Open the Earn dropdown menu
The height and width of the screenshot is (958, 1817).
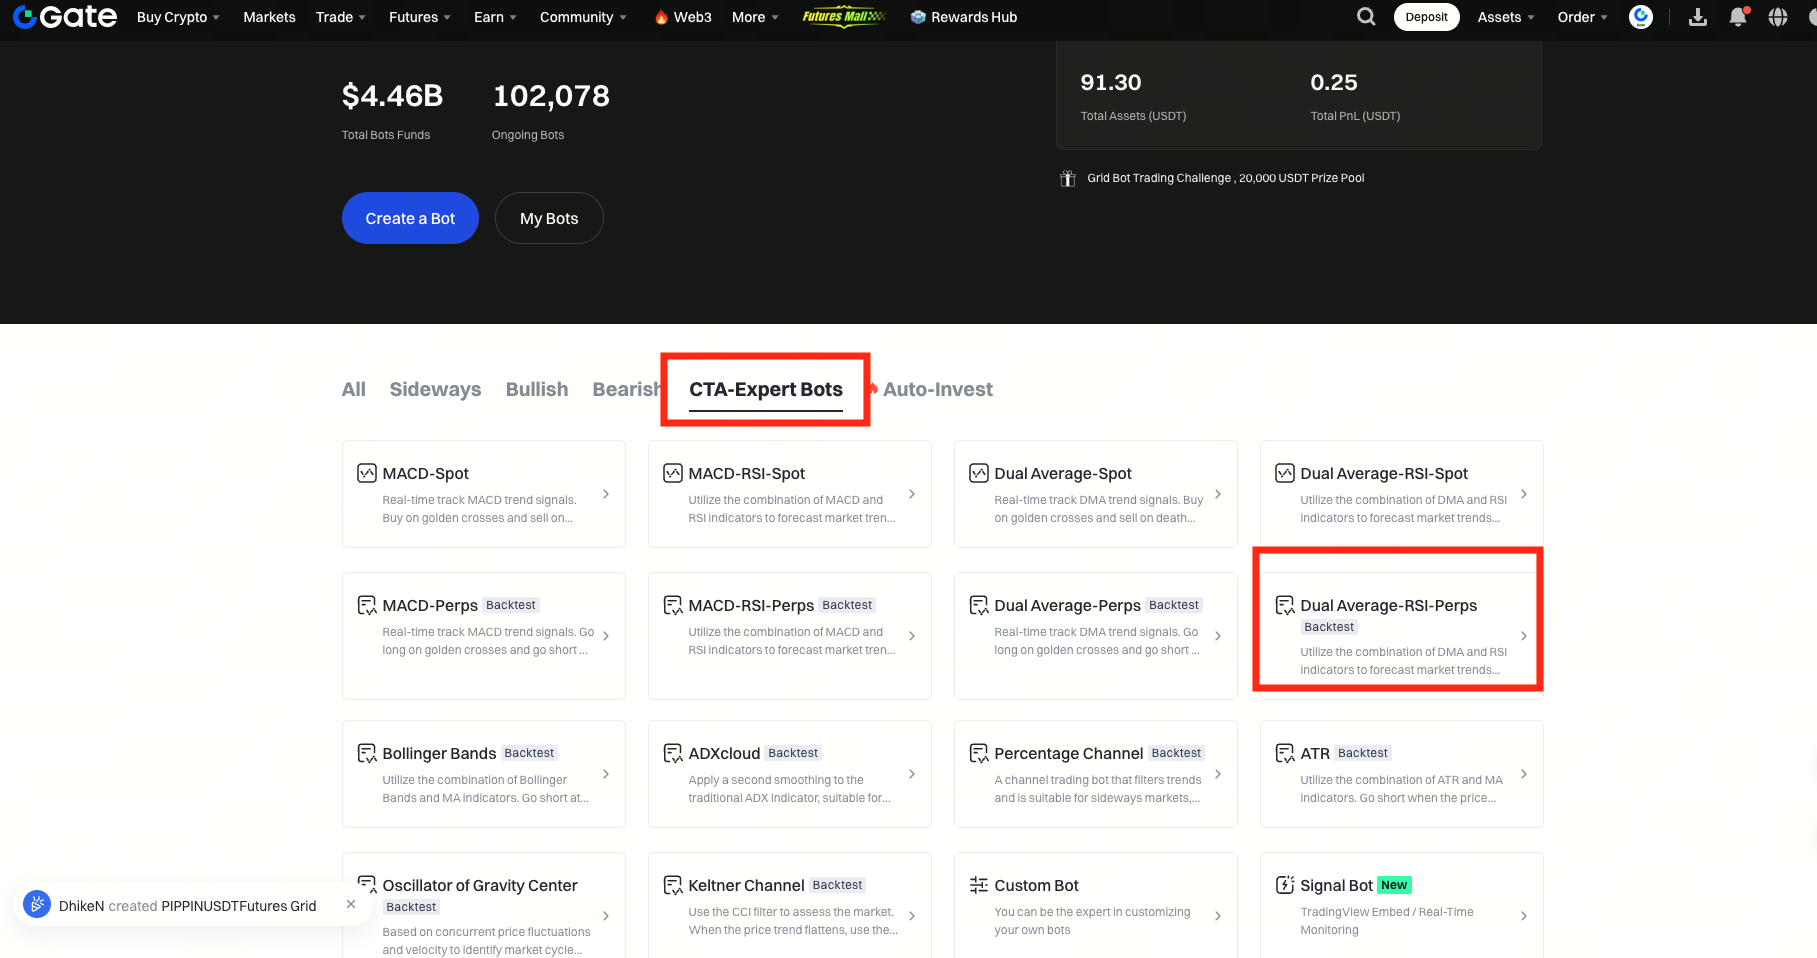point(495,17)
